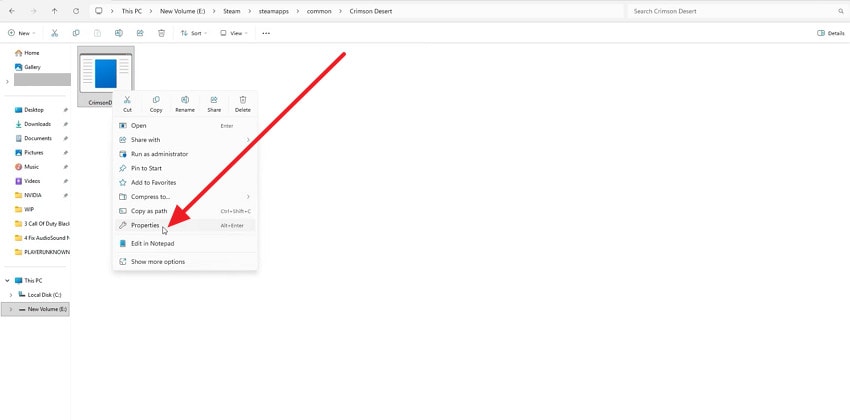This screenshot has width=850, height=420.
Task: Click the Delete trash icon in toolbar
Action: coord(162,33)
